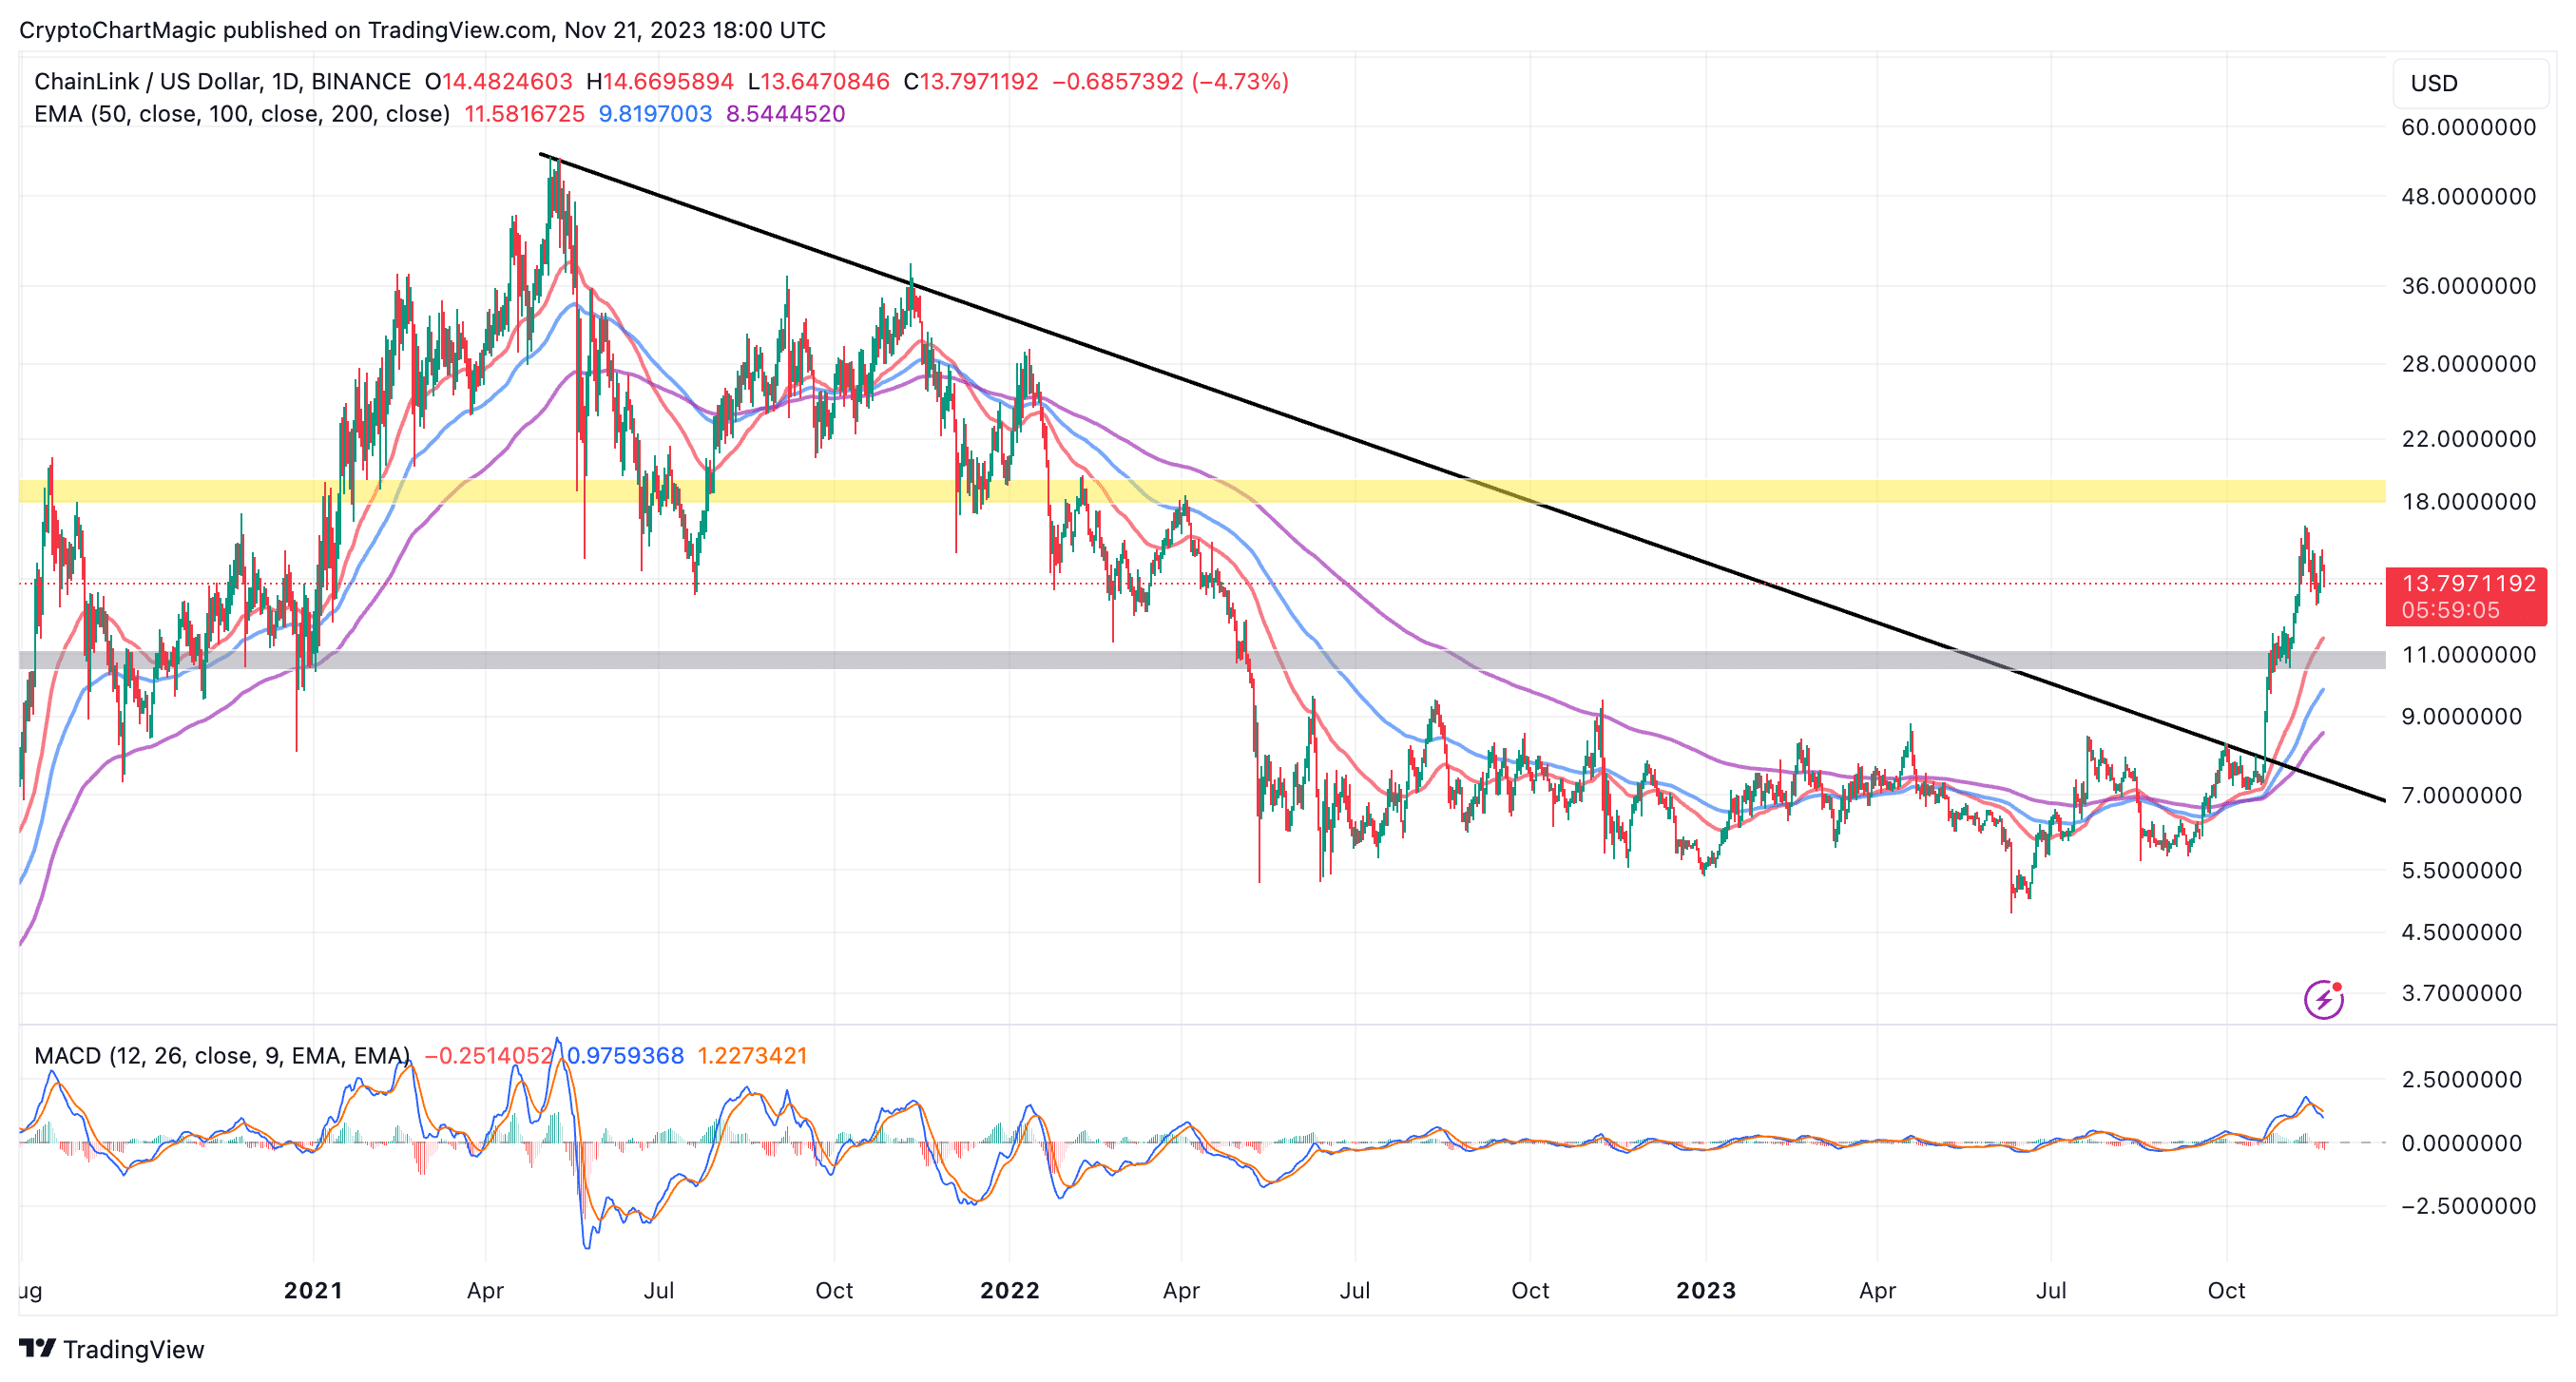
Task: Click the change value −0.6857392 (−4.73%)
Action: point(1170,81)
